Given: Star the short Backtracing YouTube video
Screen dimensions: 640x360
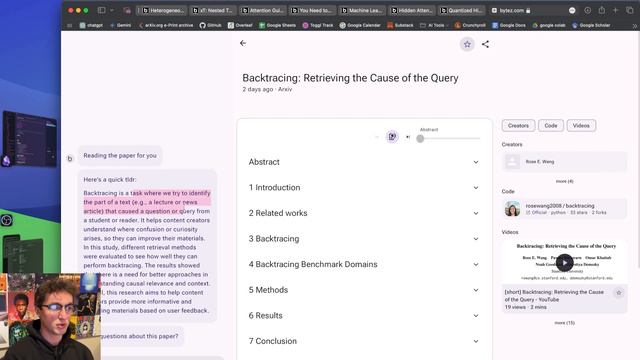Looking at the screenshot, I should [x=619, y=293].
